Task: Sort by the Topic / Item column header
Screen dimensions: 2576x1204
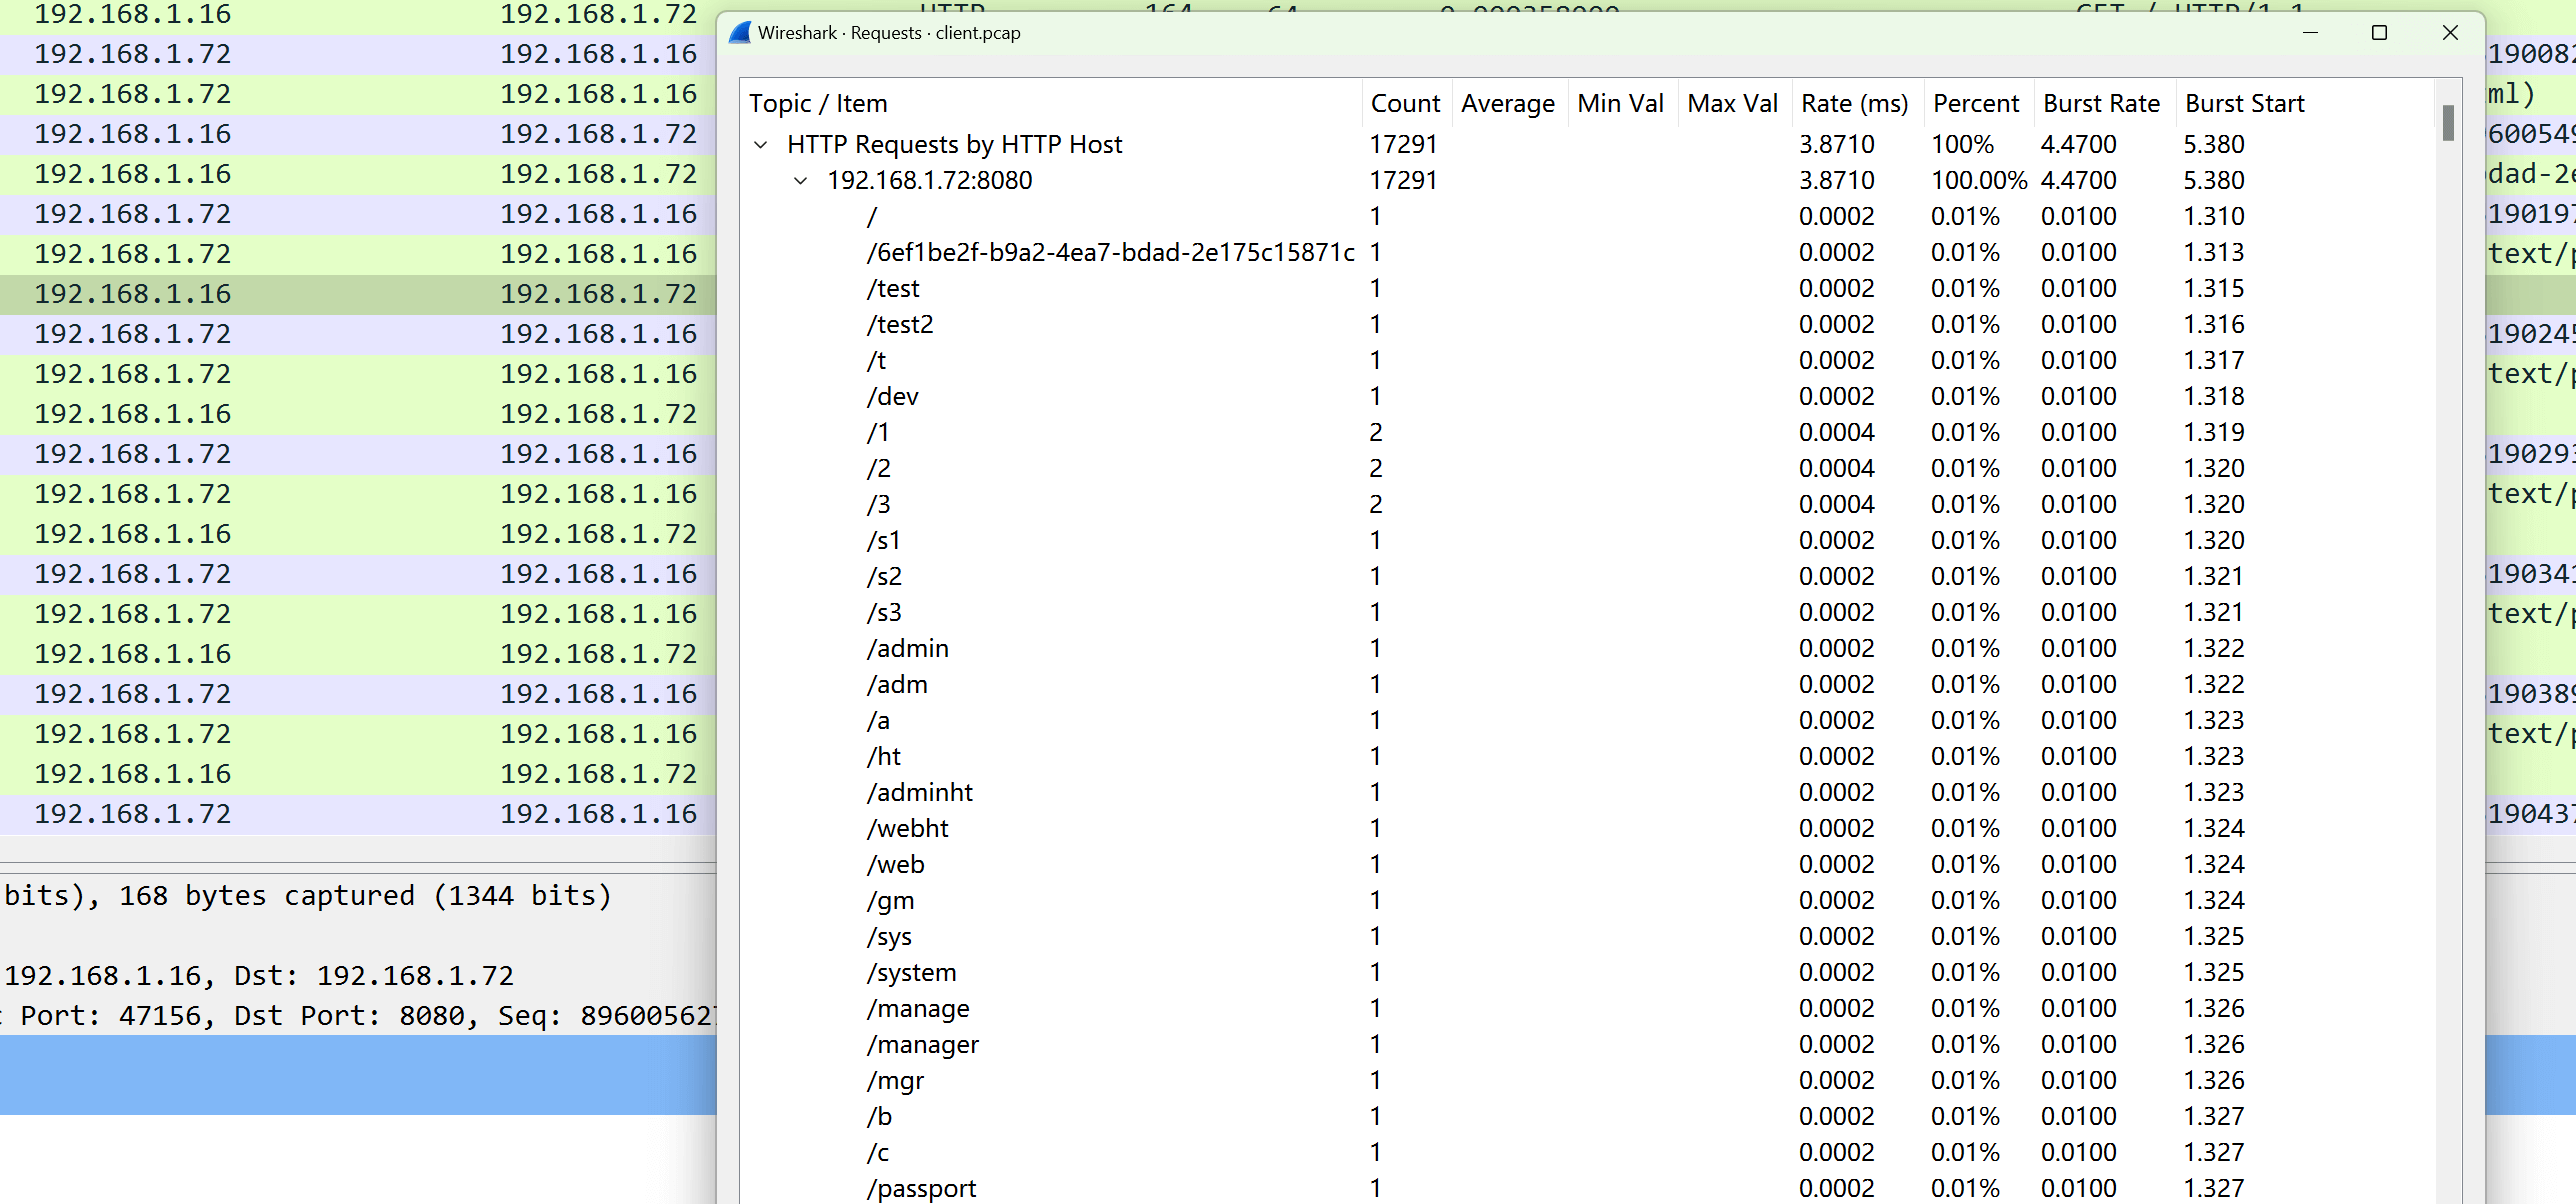Action: coord(1052,103)
